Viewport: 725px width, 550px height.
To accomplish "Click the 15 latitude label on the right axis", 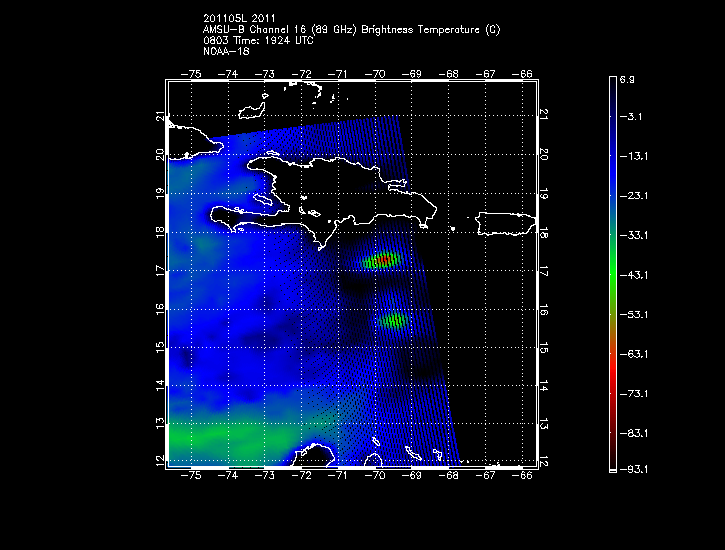I will [542, 347].
